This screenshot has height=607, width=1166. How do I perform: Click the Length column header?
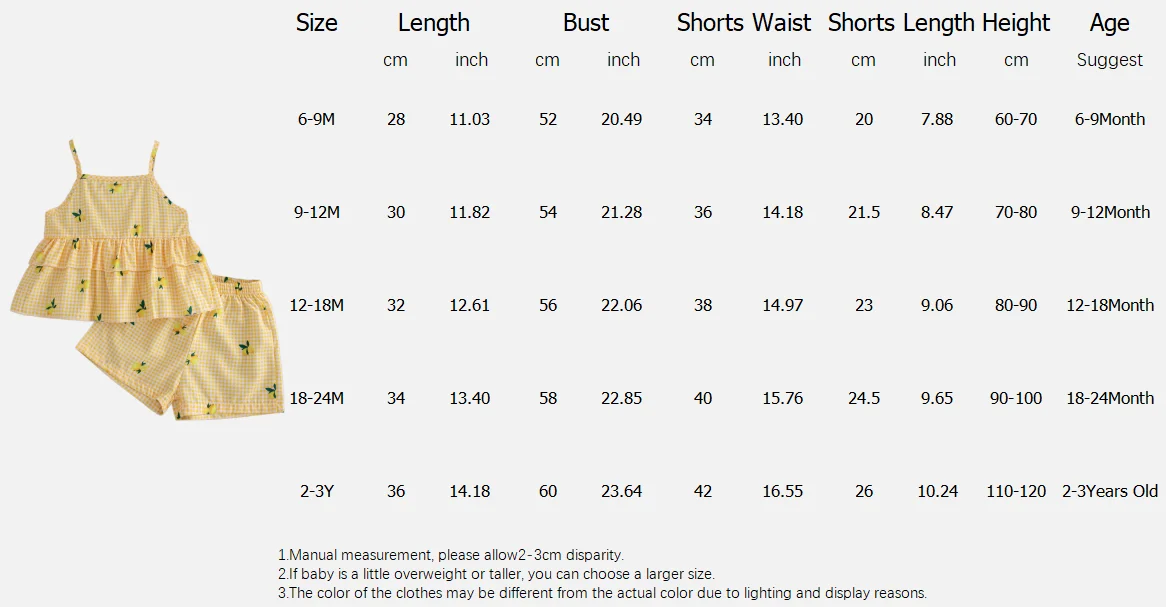point(434,23)
